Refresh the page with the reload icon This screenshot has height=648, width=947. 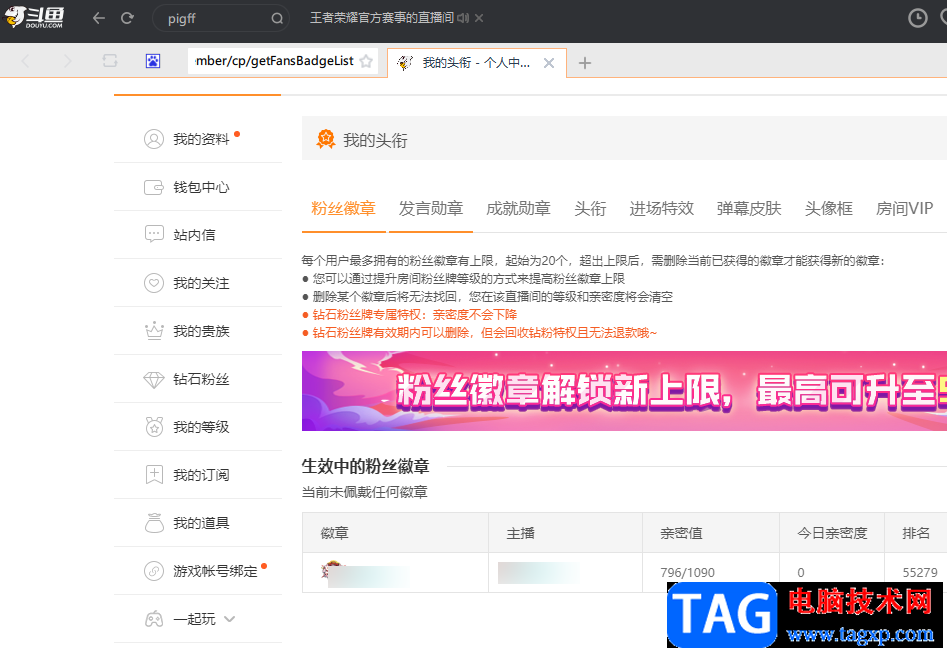(x=127, y=18)
